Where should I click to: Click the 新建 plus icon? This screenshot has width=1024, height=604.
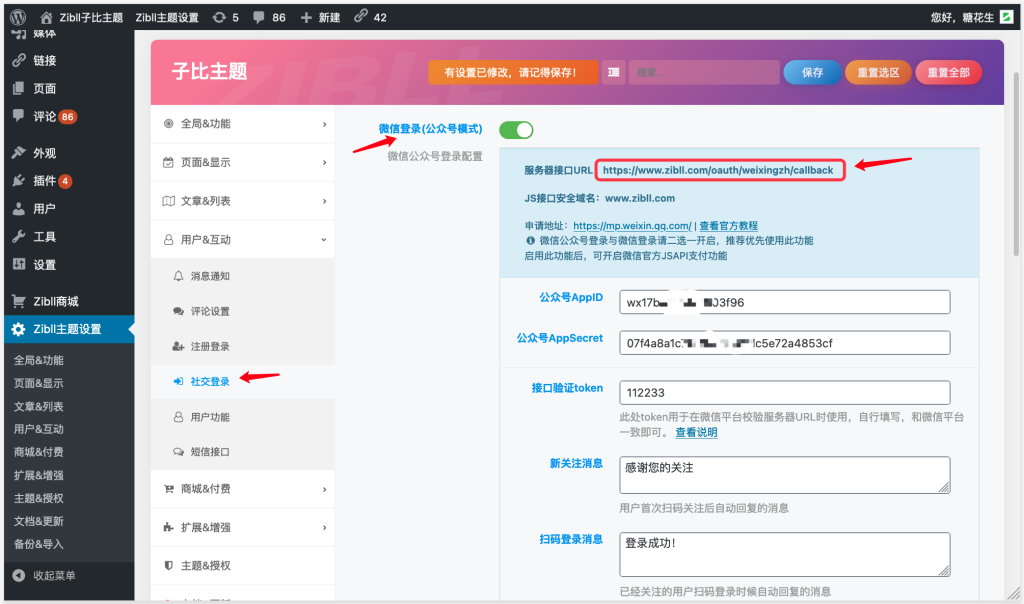[306, 17]
